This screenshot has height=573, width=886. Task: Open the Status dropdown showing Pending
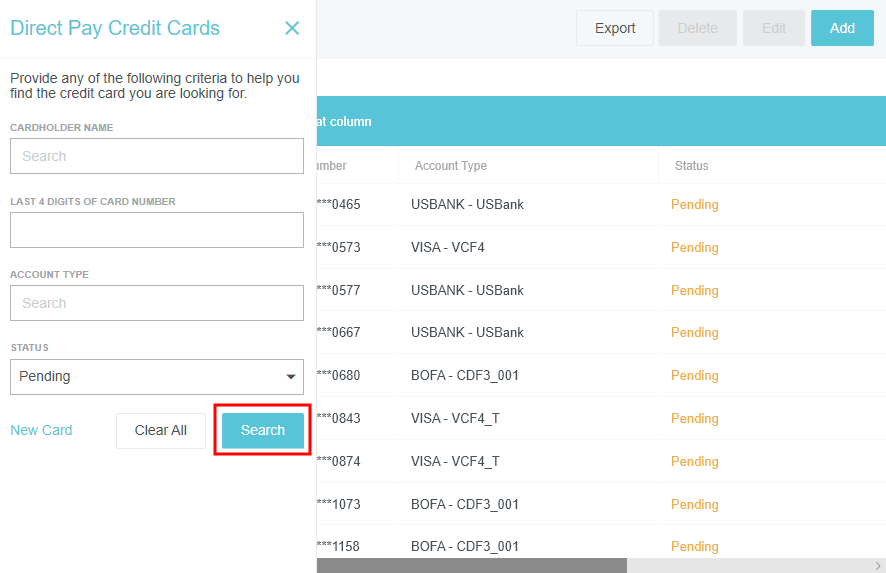156,377
